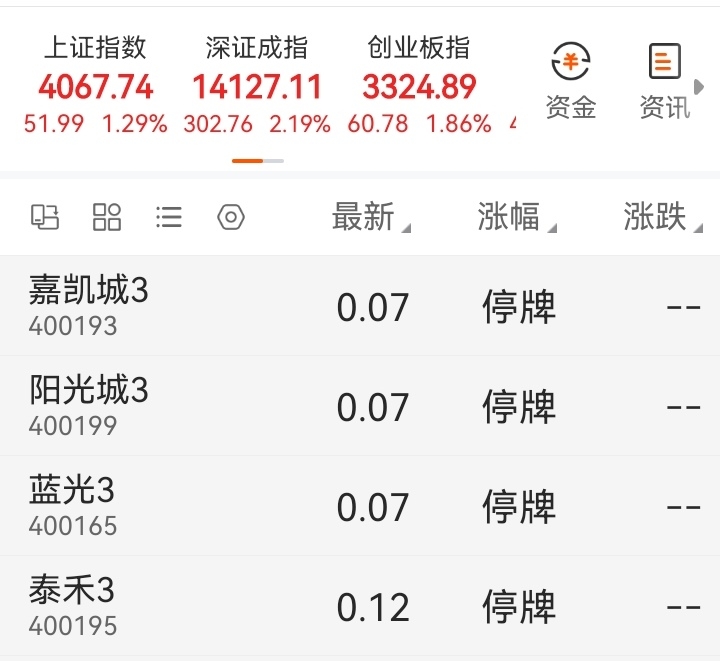The height and width of the screenshot is (661, 720).
Task: Tap the index carousel page indicator
Action: (258, 161)
